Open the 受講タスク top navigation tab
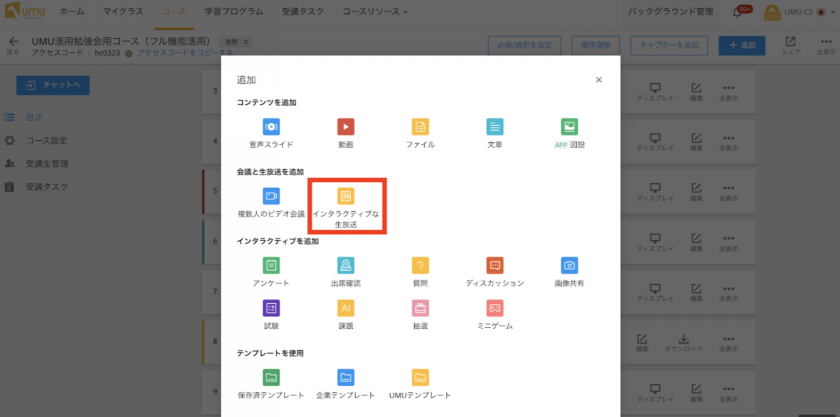 point(303,11)
